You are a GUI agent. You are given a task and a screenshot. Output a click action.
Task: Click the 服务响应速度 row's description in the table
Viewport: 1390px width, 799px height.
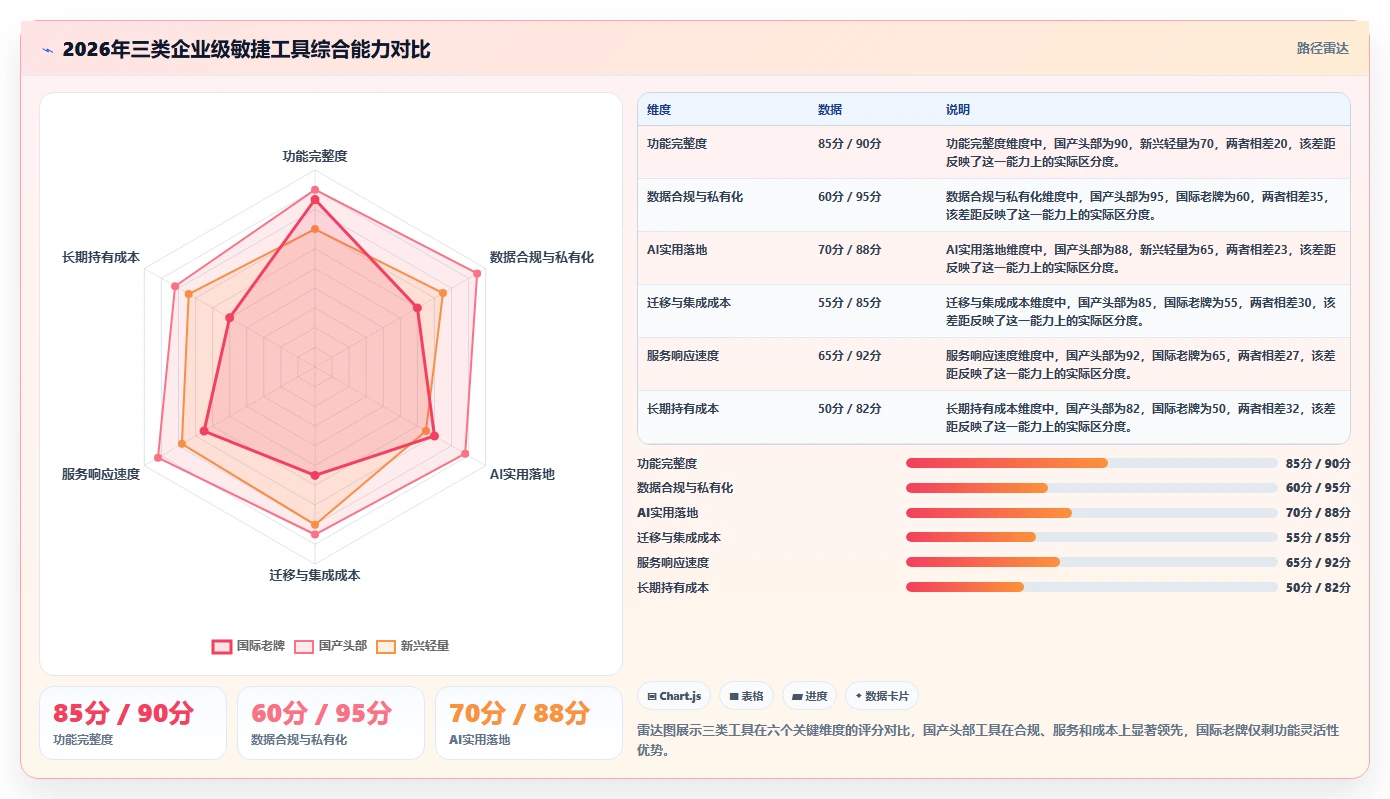tap(1141, 365)
